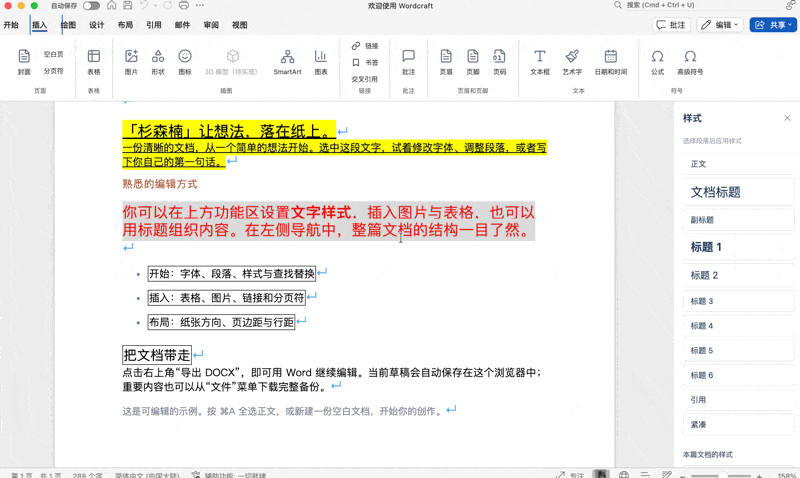Insert a blank page (空白页)
This screenshot has height=478, width=800.
coord(54,54)
